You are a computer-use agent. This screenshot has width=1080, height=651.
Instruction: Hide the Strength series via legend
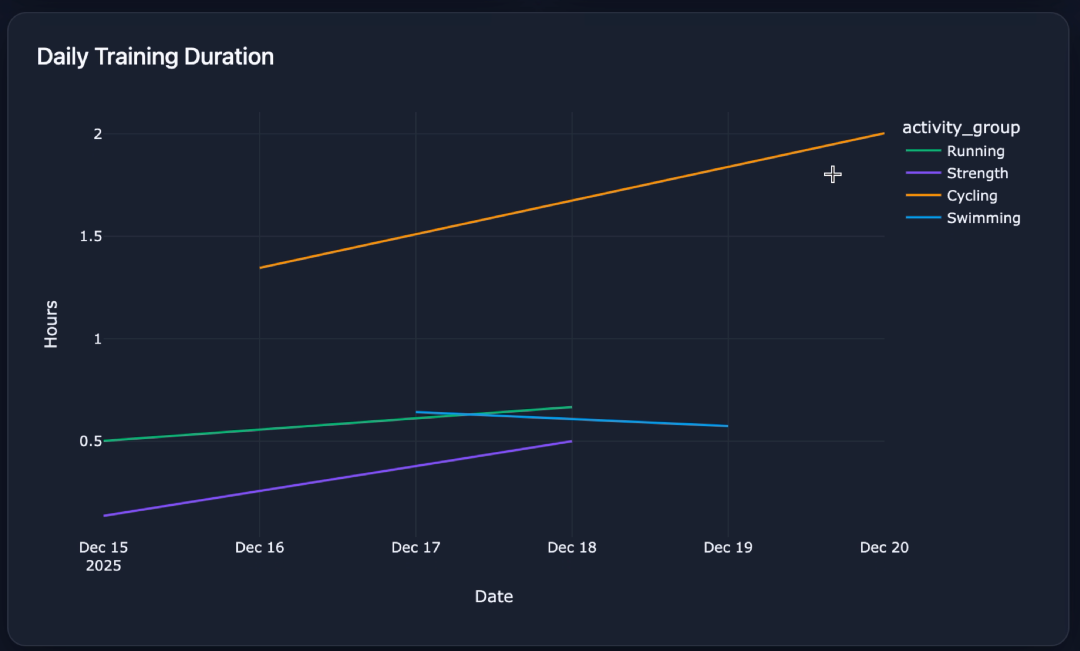pos(977,174)
